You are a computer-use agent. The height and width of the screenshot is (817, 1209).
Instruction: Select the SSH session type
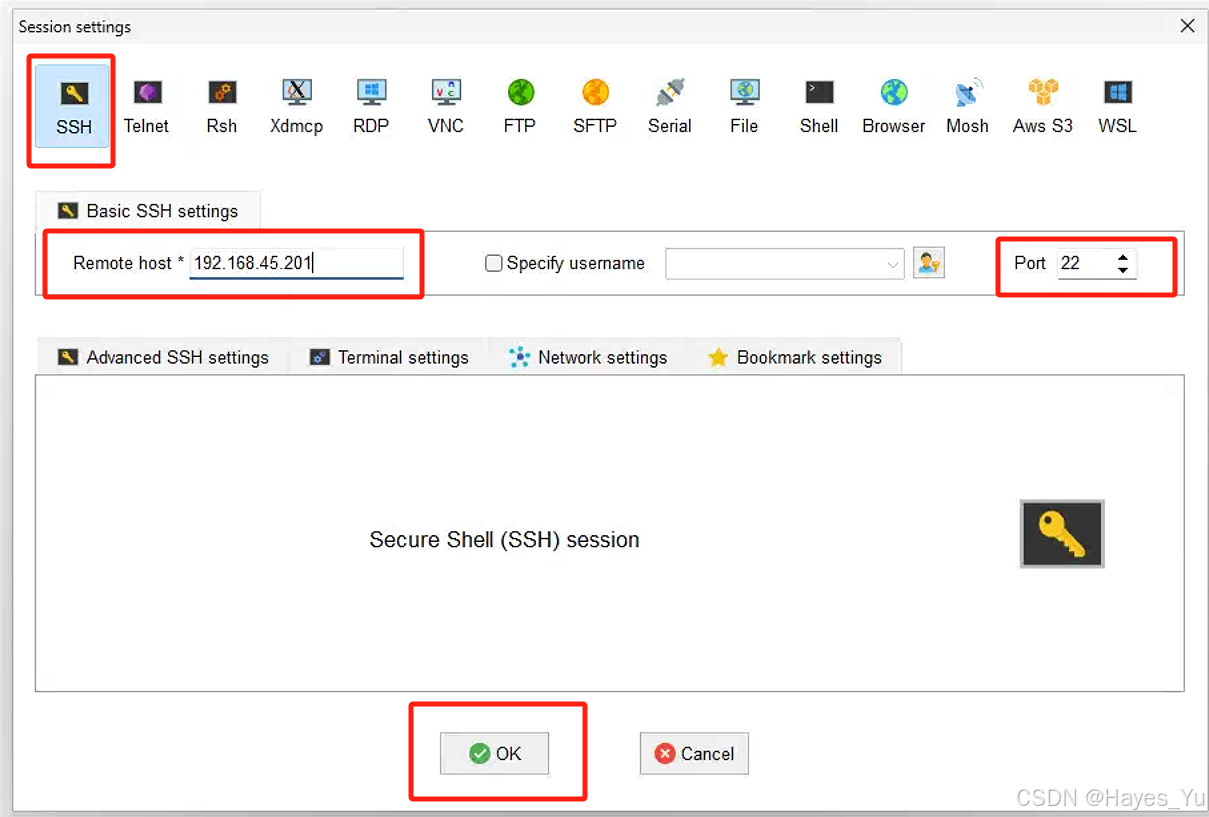coord(73,107)
